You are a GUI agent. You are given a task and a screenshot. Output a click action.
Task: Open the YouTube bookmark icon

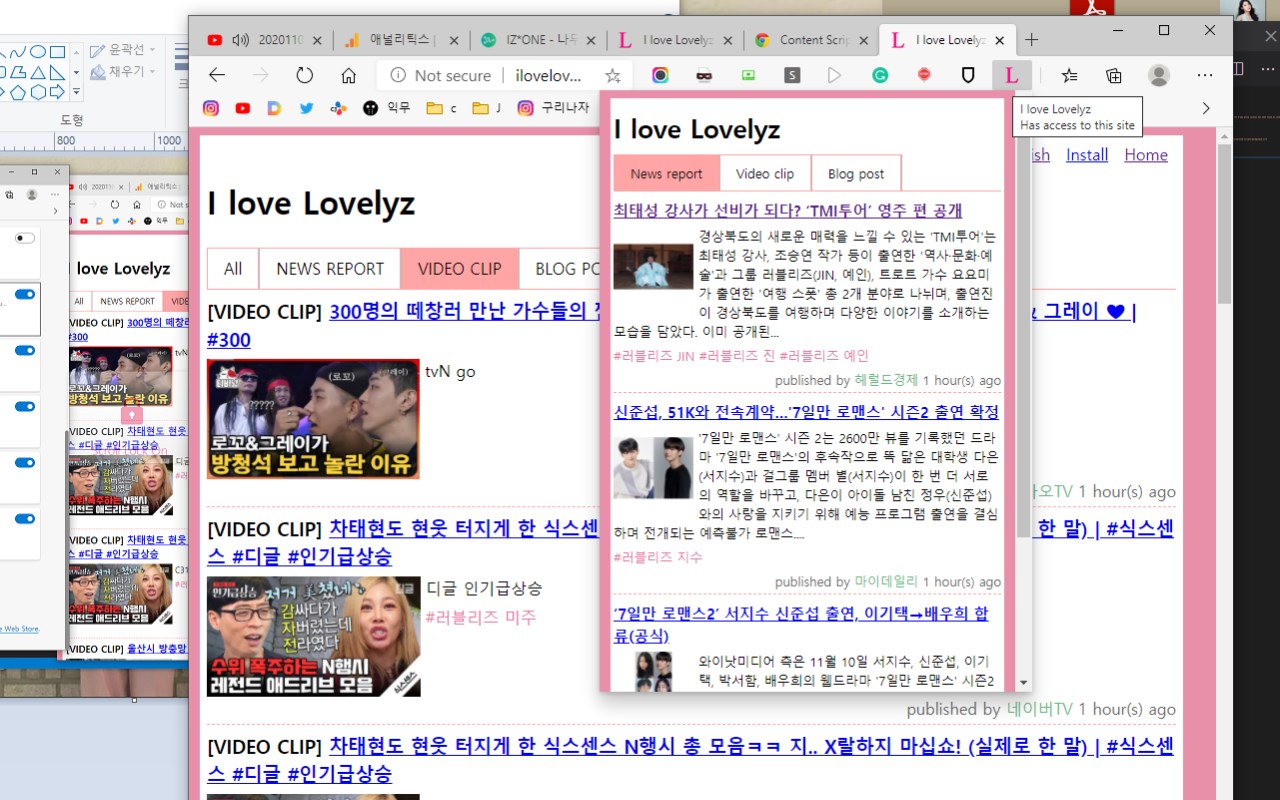pos(242,108)
